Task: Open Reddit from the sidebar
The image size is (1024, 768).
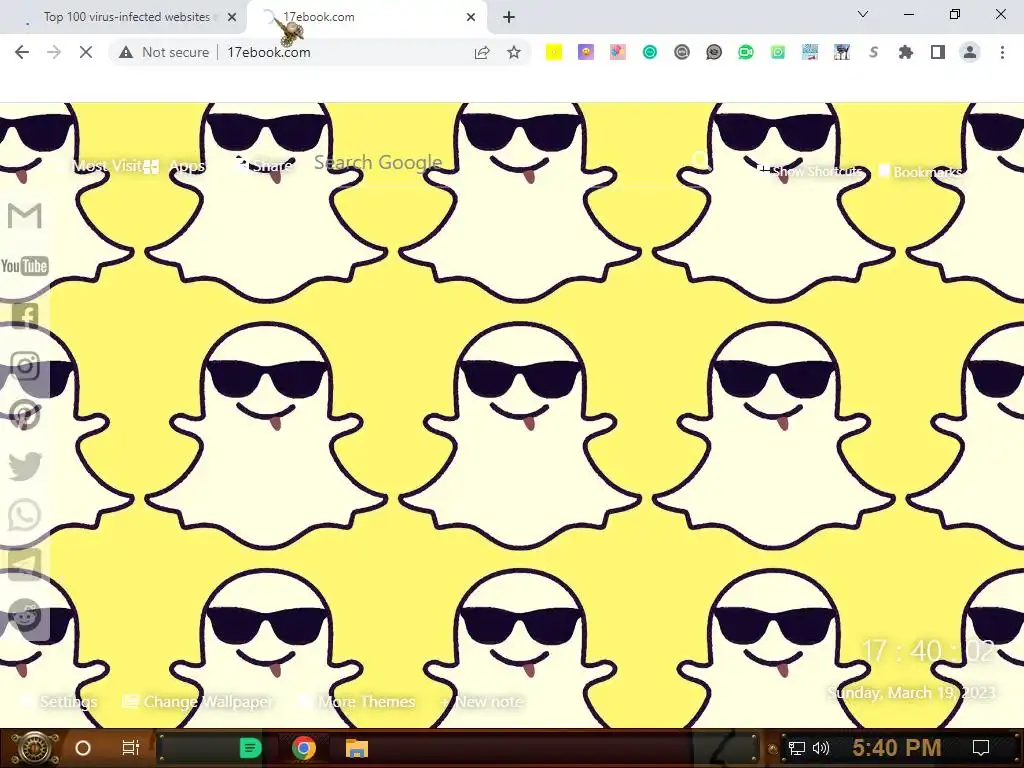Action: (25, 615)
